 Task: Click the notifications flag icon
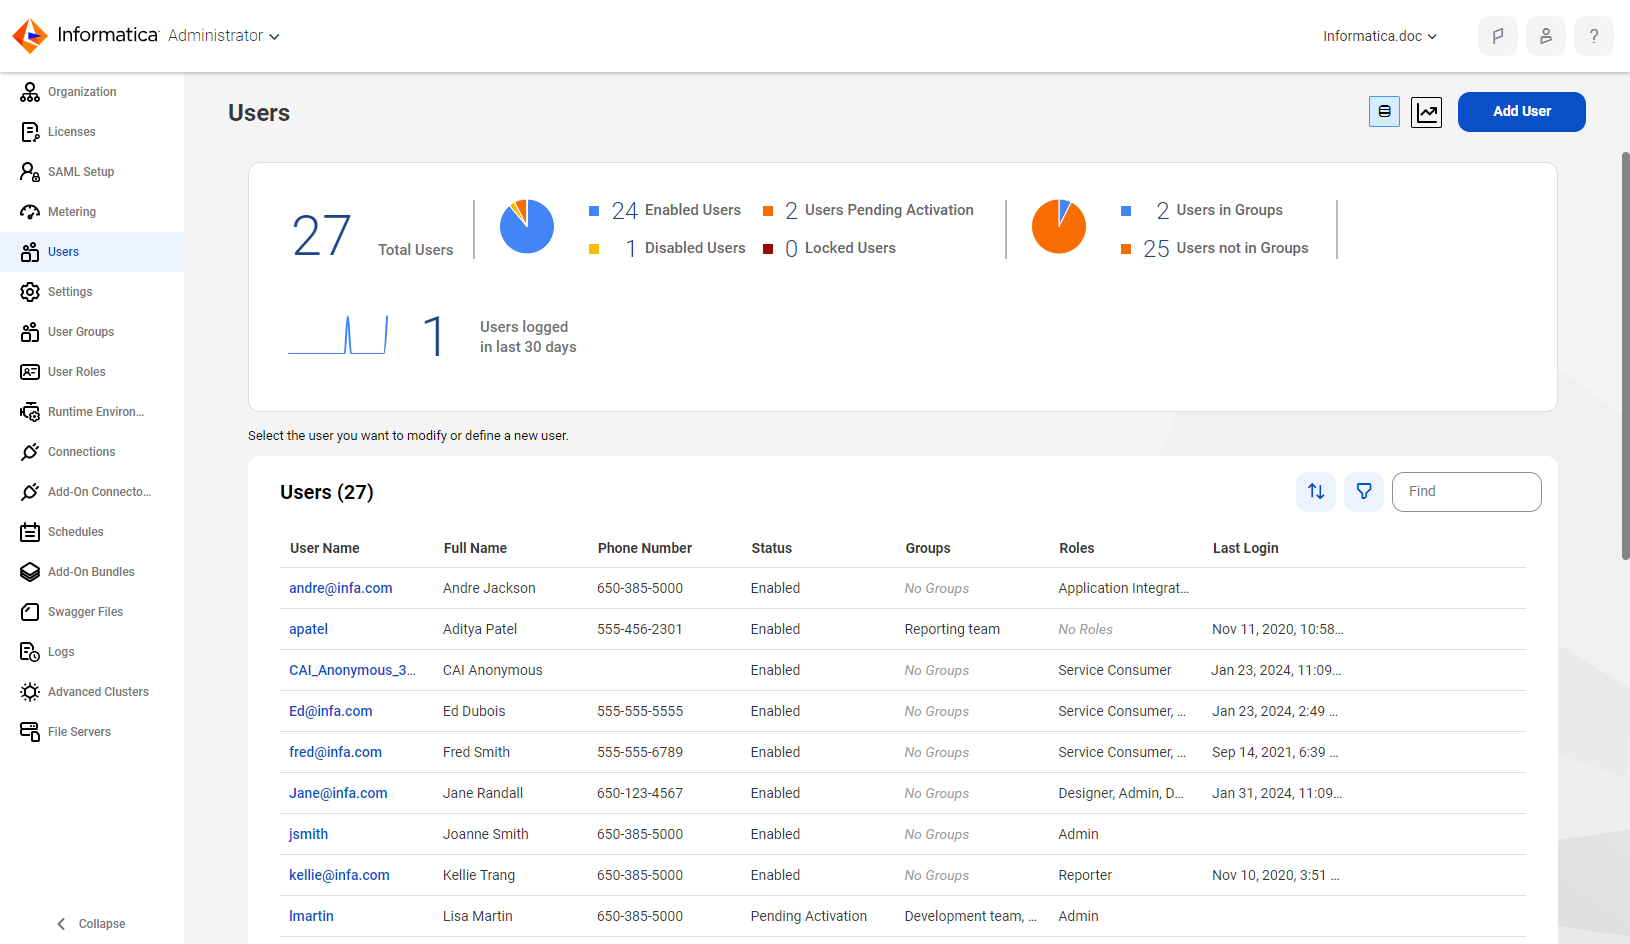1498,36
